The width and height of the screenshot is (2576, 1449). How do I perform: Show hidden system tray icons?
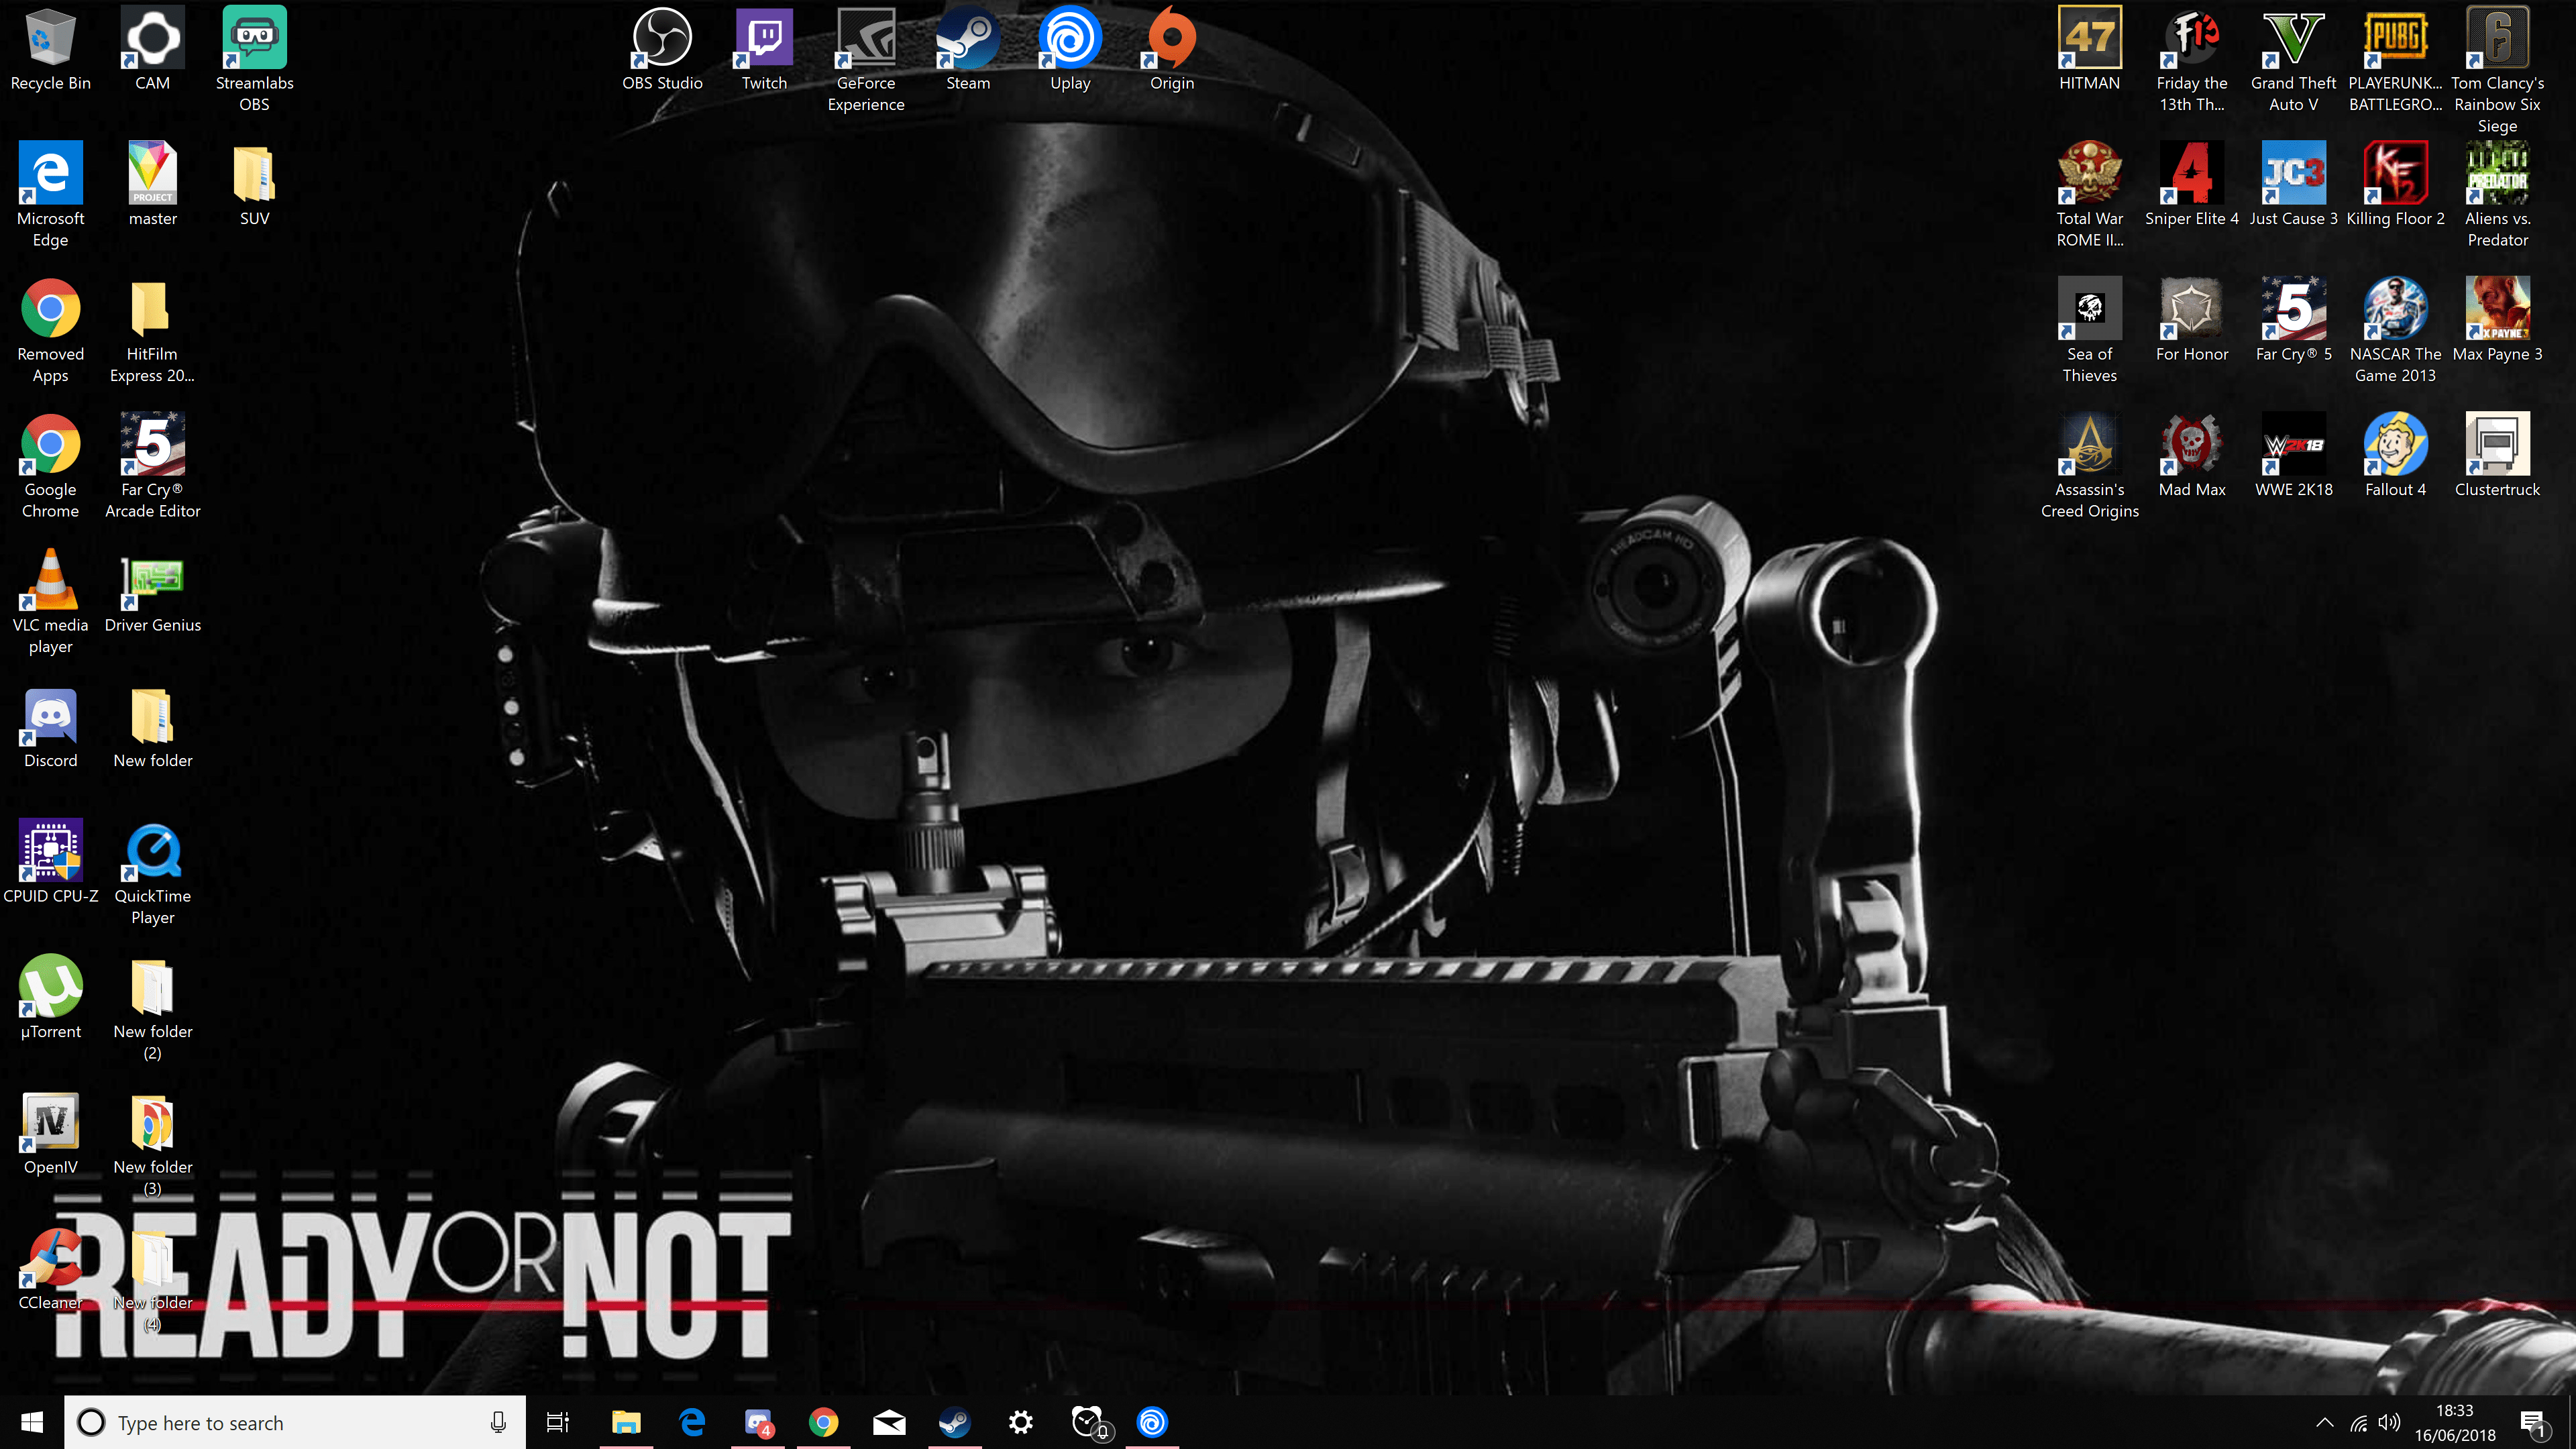2324,1422
